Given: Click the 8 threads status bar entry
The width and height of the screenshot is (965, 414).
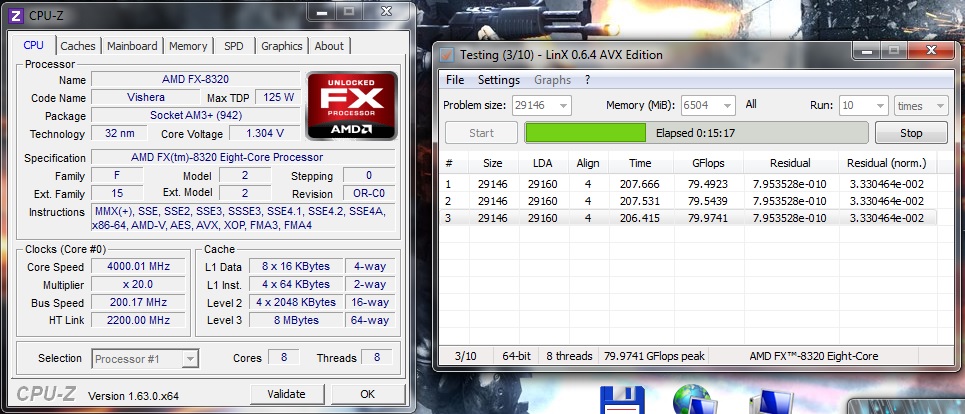Looking at the screenshot, I should (569, 356).
